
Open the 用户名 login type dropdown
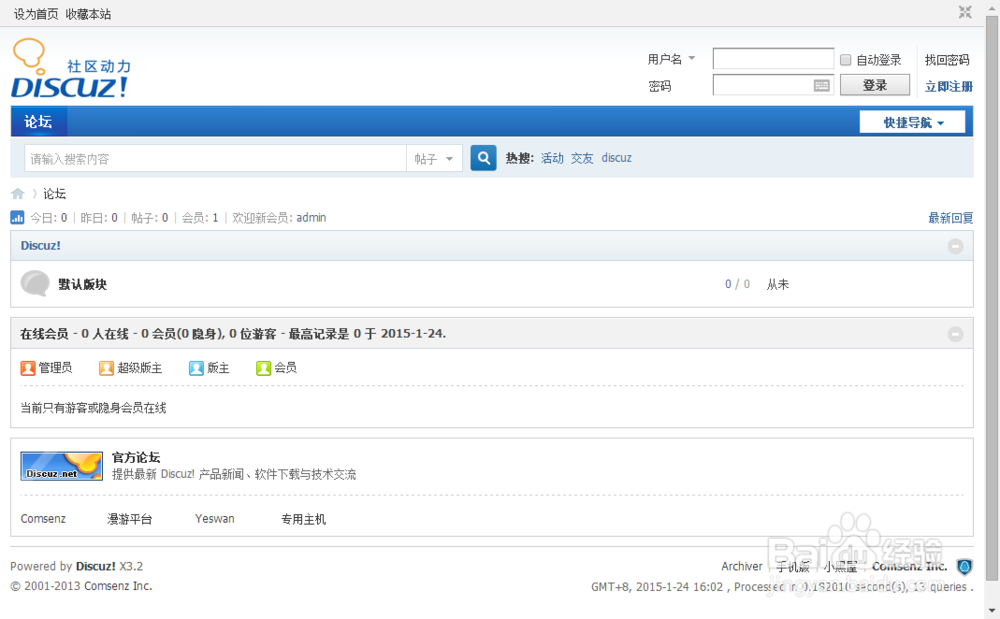click(x=671, y=59)
